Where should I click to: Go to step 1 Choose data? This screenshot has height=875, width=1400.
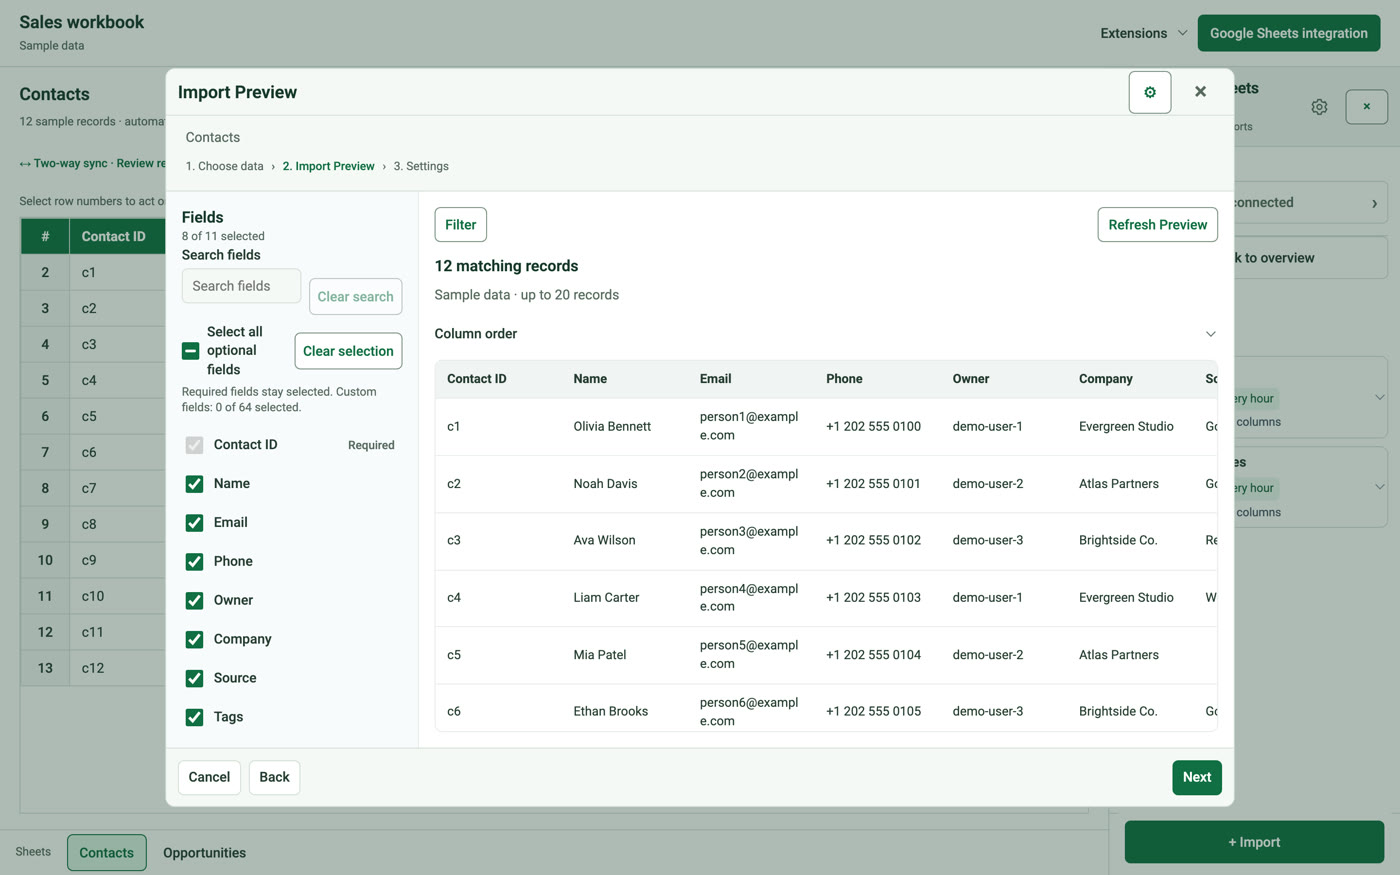point(225,166)
